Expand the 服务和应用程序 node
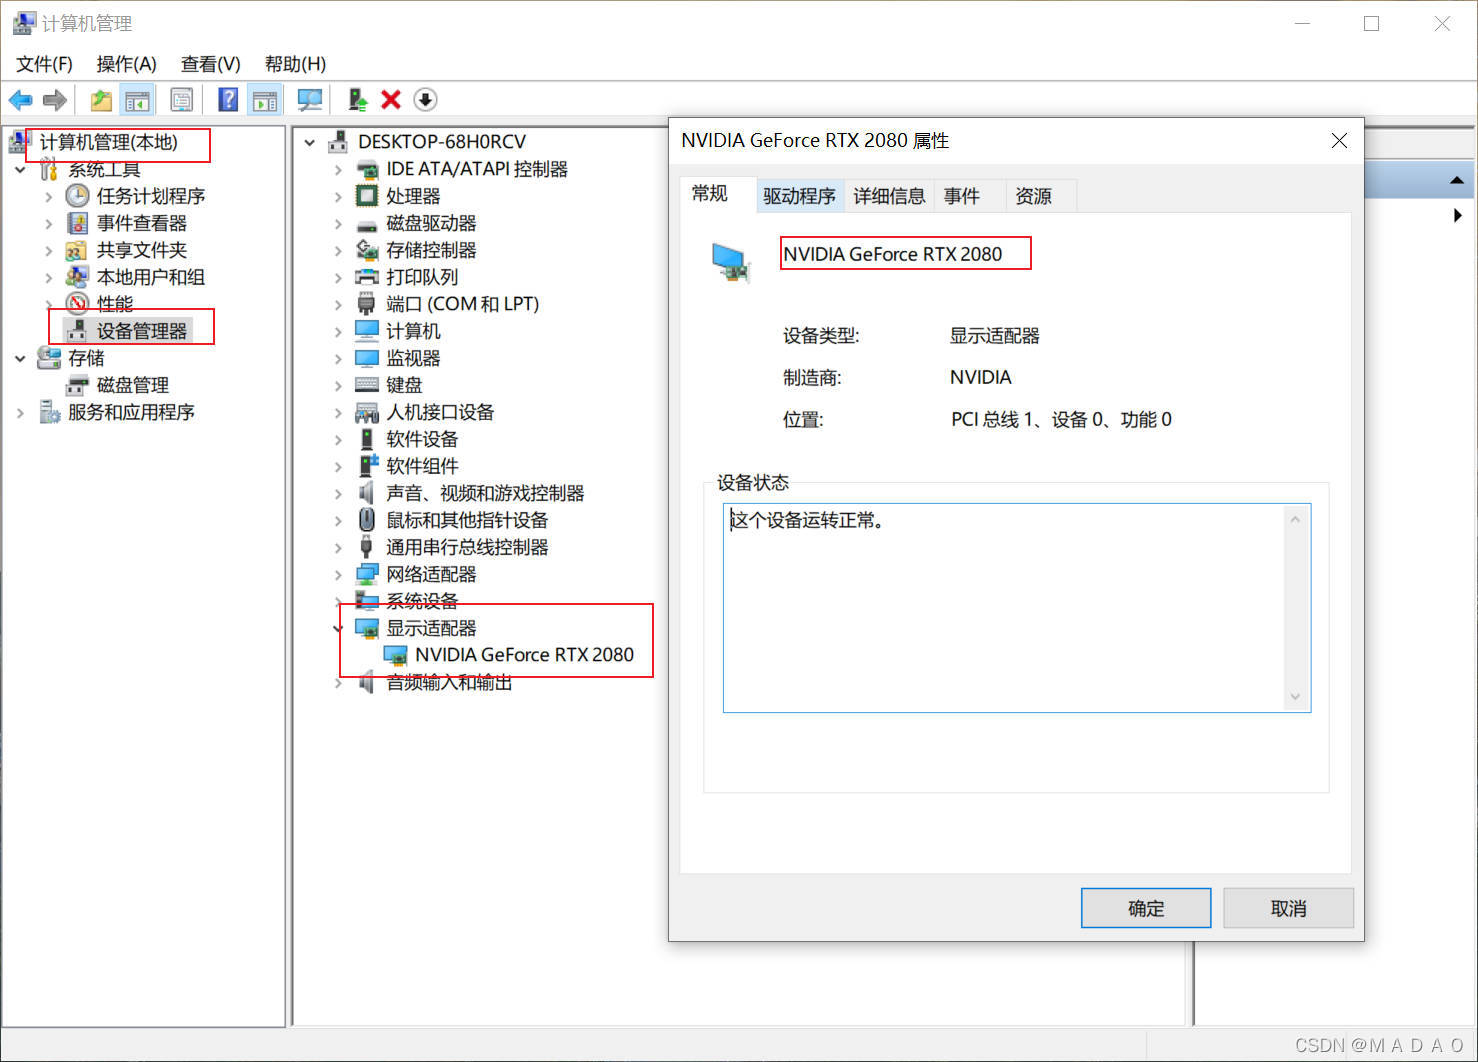The height and width of the screenshot is (1062, 1478). point(20,411)
